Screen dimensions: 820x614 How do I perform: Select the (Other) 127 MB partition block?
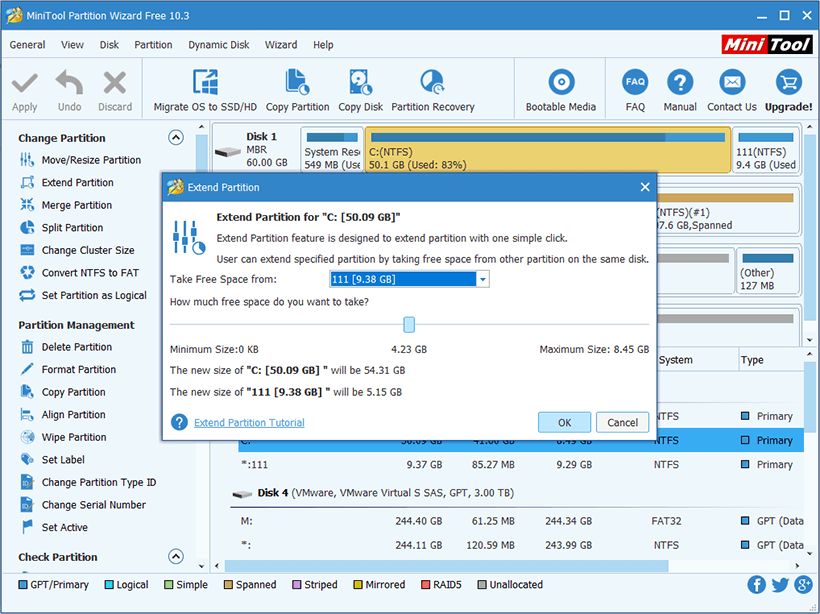(768, 271)
